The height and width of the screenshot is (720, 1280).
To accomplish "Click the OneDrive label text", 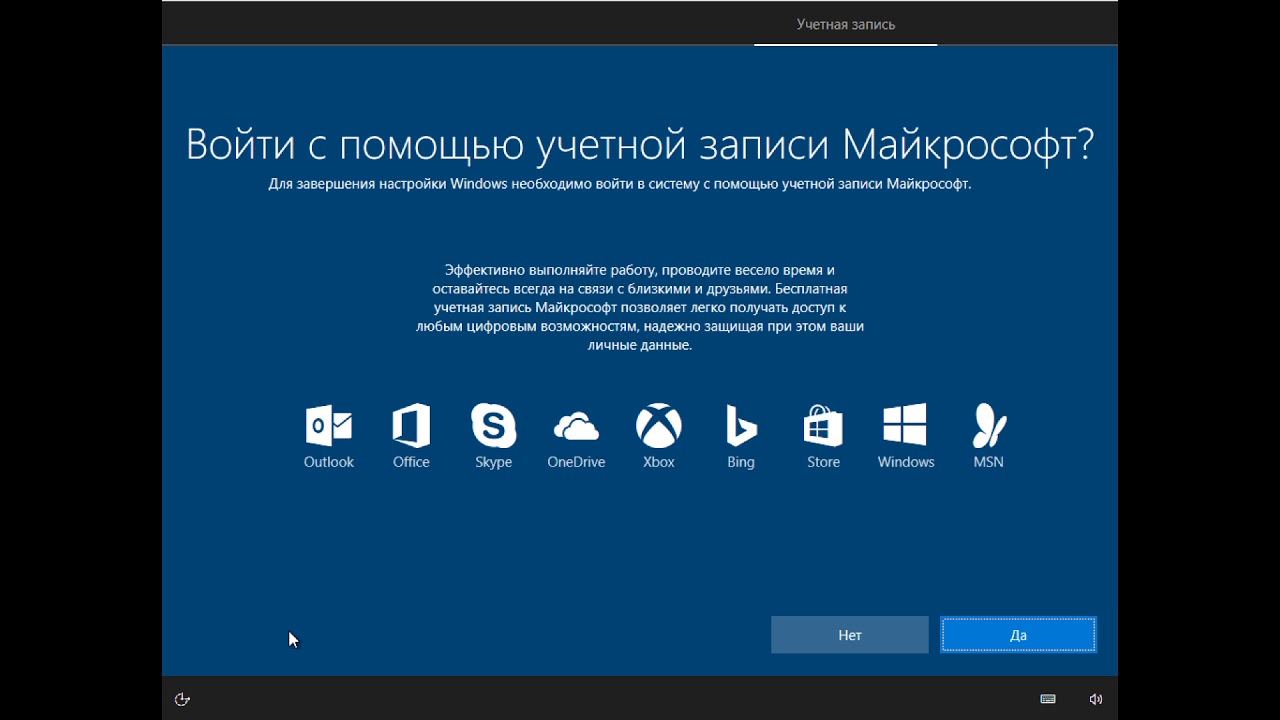I will pyautogui.click(x=576, y=462).
